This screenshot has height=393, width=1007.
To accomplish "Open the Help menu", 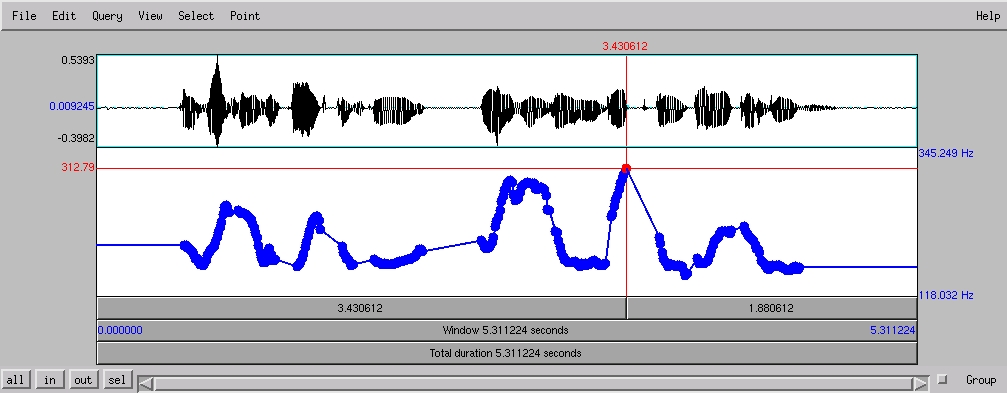I will (x=988, y=16).
